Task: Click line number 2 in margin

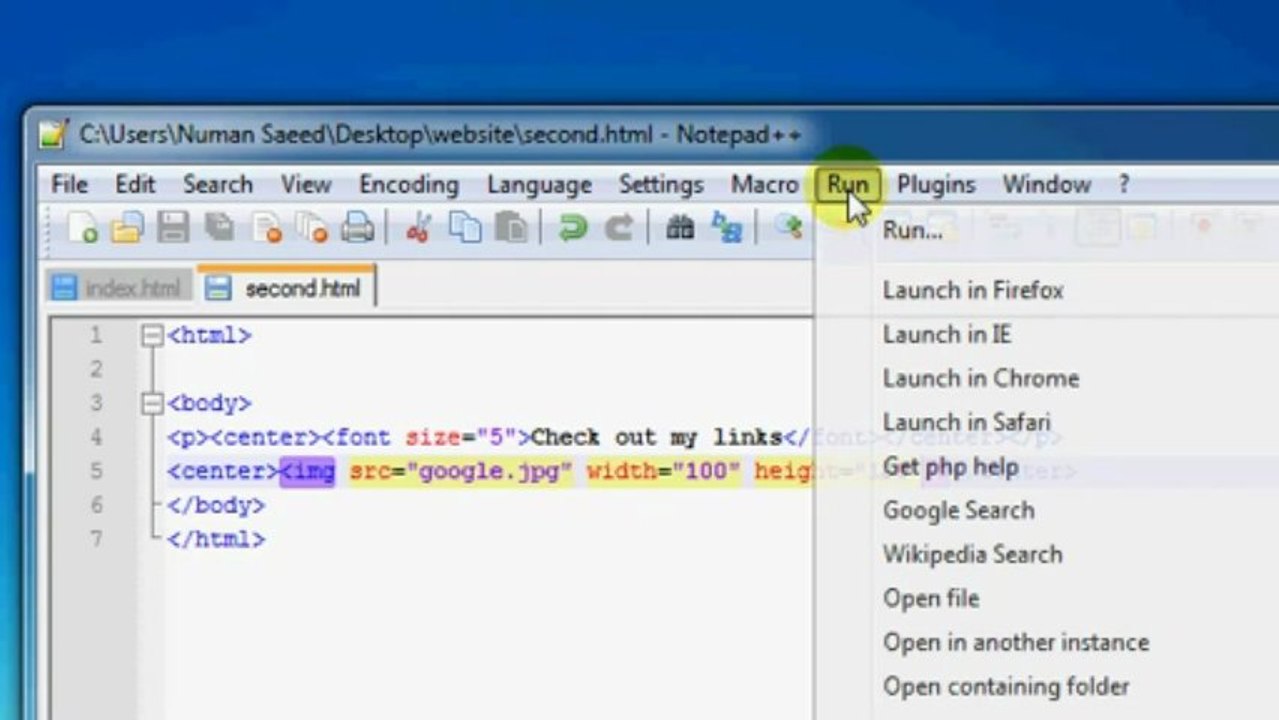Action: [x=96, y=370]
